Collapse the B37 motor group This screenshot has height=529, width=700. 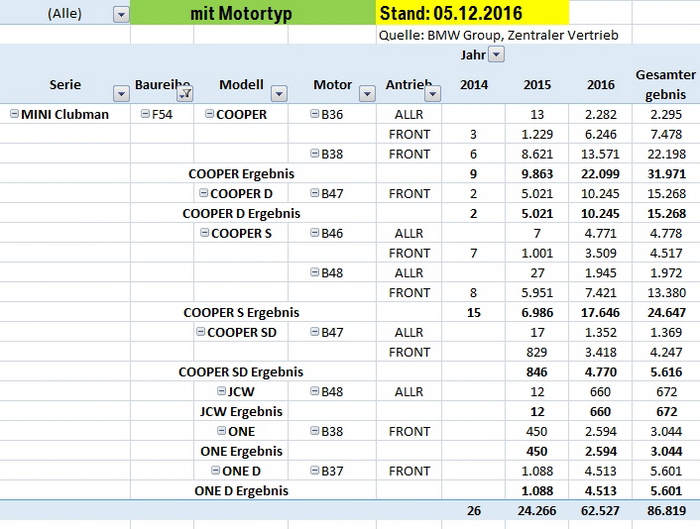[x=315, y=471]
